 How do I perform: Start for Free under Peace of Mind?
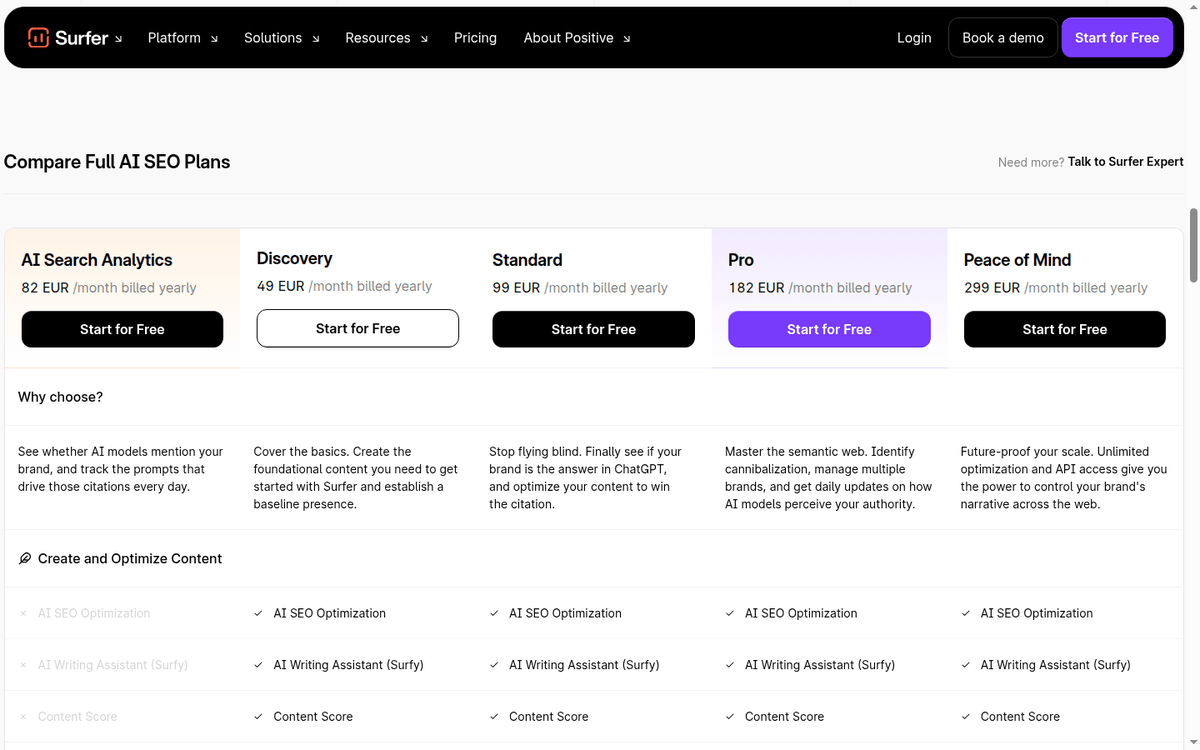(x=1065, y=329)
